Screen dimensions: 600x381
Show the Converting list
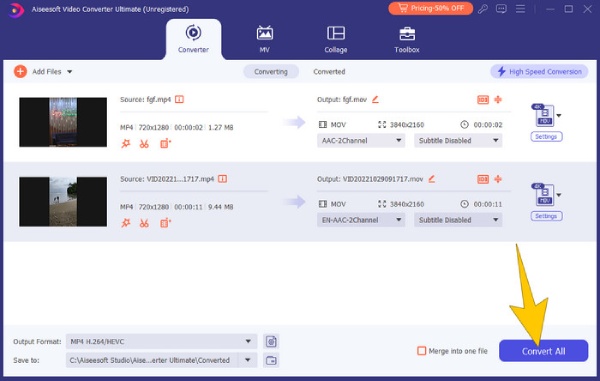click(271, 72)
